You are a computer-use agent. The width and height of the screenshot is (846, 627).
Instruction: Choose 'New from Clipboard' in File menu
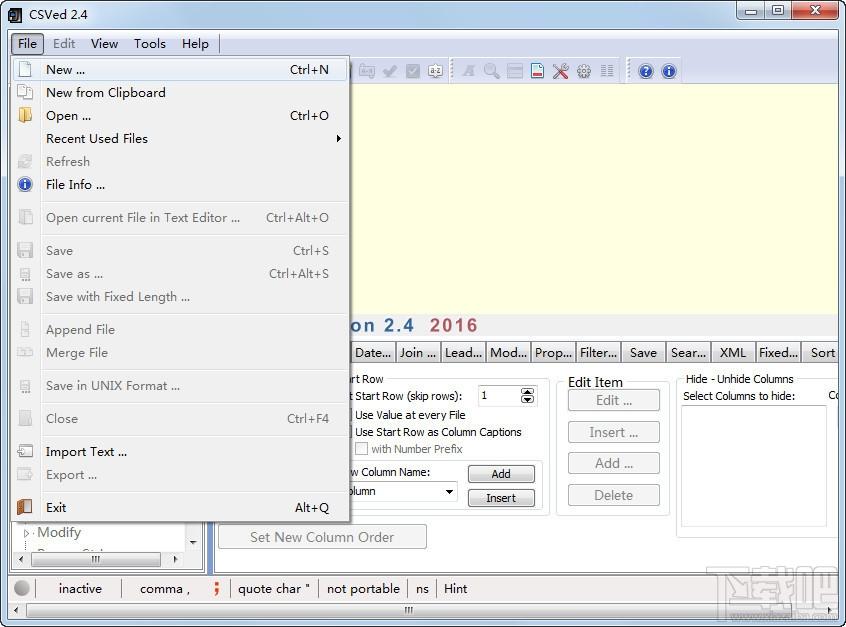pyautogui.click(x=106, y=92)
